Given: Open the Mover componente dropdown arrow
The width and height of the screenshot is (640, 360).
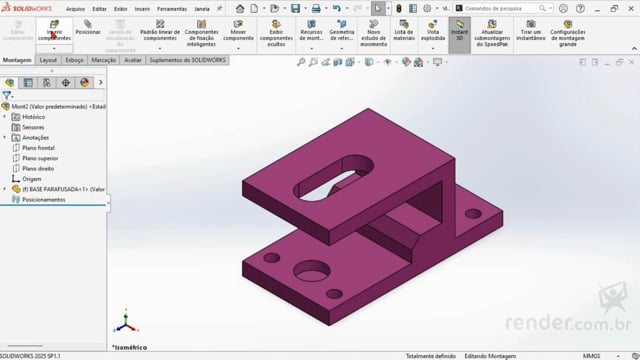Looking at the screenshot, I should 238,49.
